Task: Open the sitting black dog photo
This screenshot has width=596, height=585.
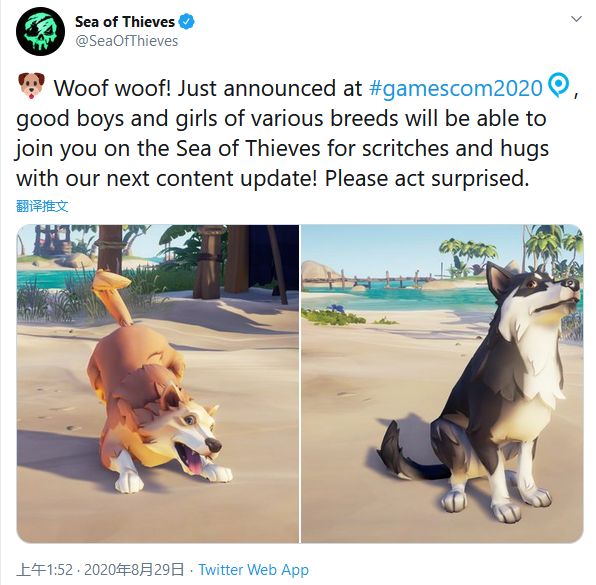Action: pos(442,384)
